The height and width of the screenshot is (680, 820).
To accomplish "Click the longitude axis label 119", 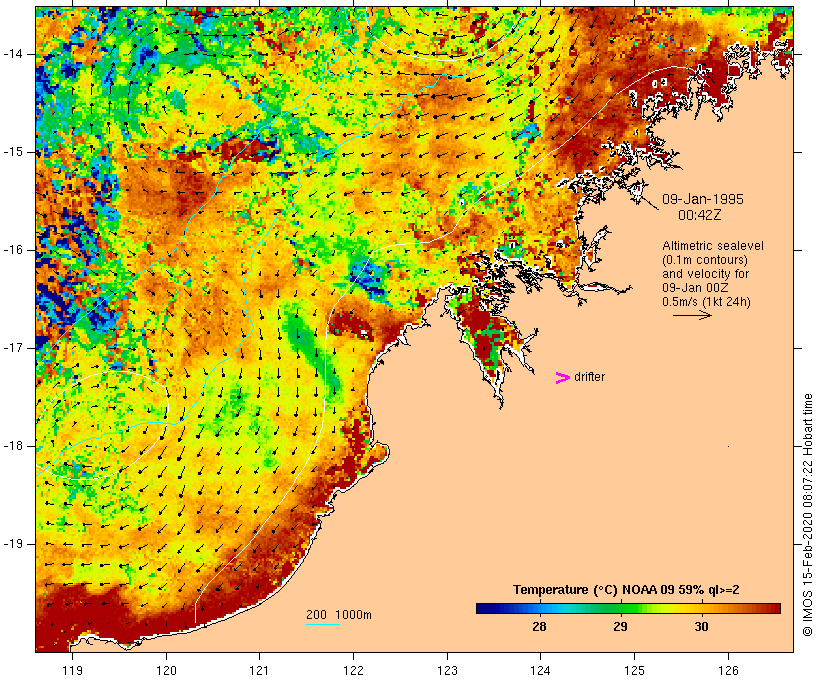I will coord(72,670).
